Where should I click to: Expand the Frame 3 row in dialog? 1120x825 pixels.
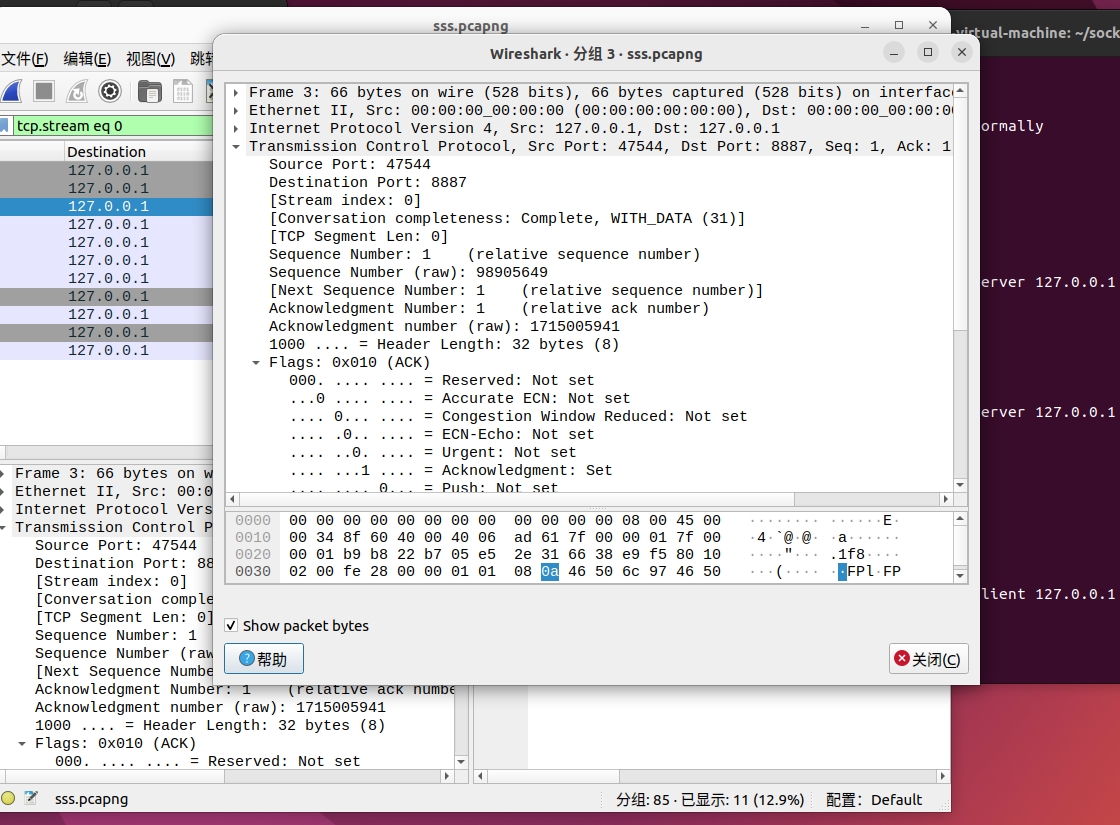236,92
